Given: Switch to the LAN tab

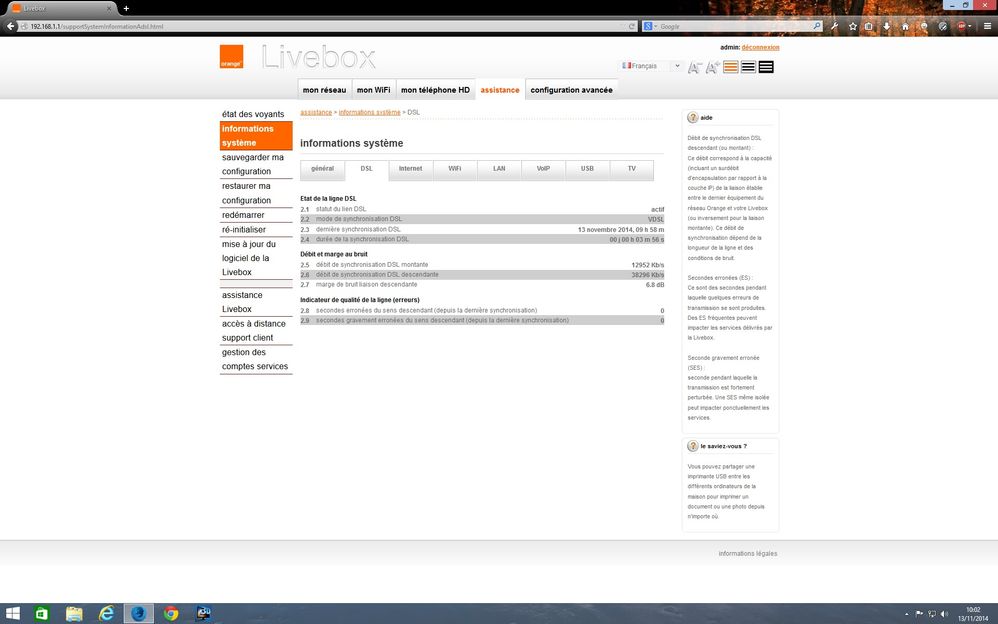Looking at the screenshot, I should click(499, 169).
